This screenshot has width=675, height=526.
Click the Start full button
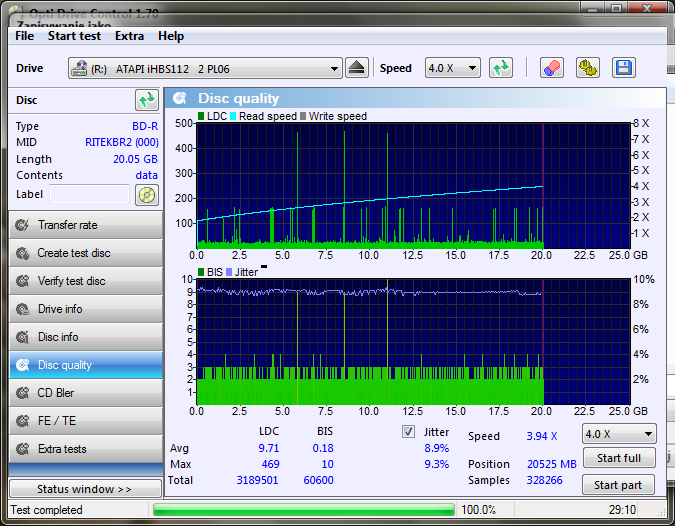(619, 458)
